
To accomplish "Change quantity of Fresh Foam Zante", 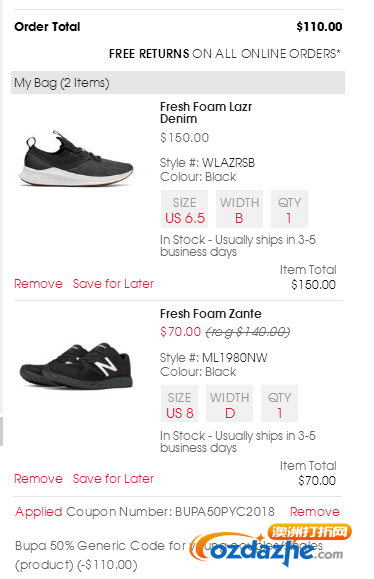I will click(x=279, y=404).
